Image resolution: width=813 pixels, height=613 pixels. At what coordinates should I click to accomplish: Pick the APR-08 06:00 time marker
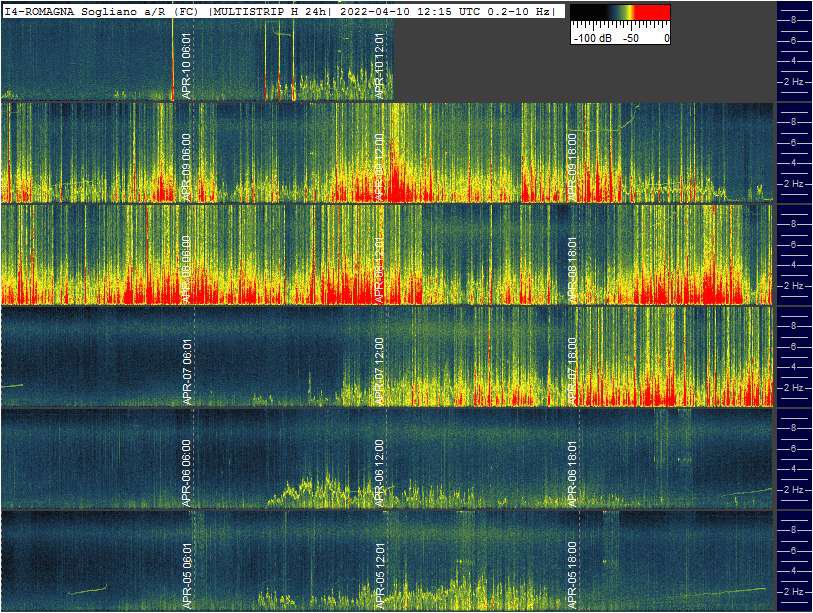(187, 268)
